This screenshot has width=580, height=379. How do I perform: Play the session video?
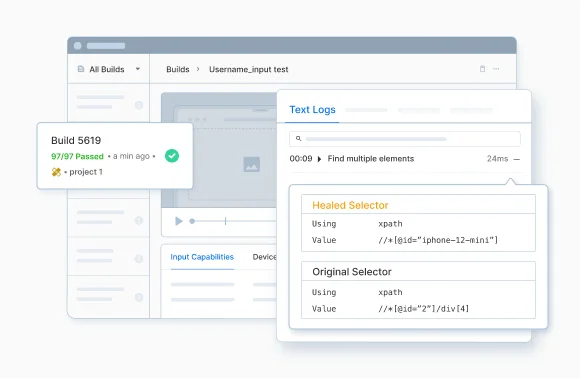tap(179, 221)
